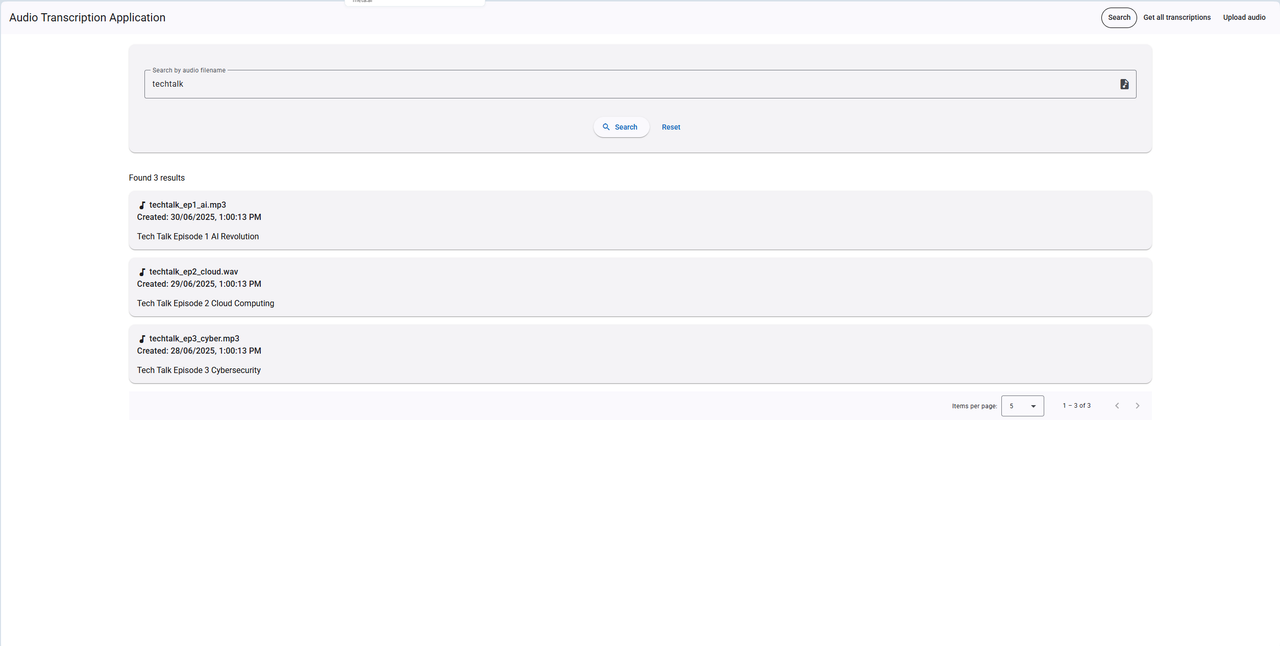The height and width of the screenshot is (646, 1280).
Task: Select the techtalk_ep3_cyber.mp3 filename
Action: click(x=194, y=339)
